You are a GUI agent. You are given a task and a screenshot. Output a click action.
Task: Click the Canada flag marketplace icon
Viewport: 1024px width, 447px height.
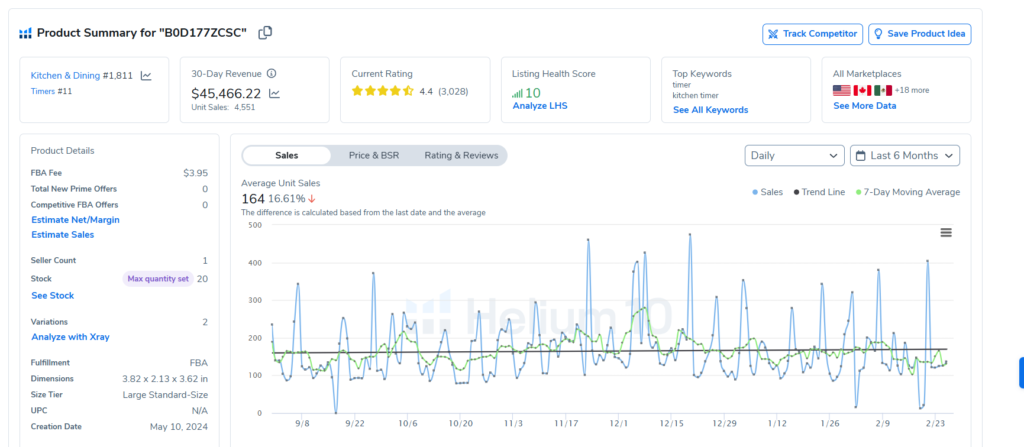[862, 90]
